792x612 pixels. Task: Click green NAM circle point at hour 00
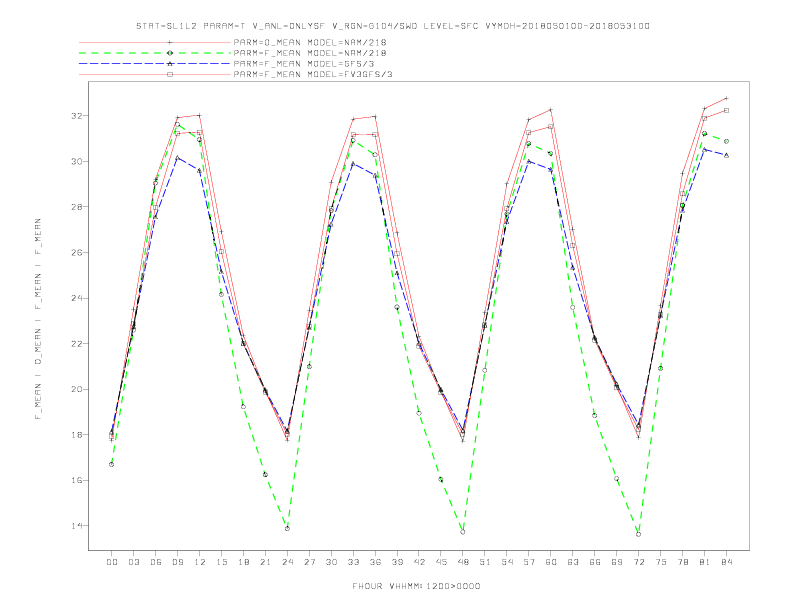coord(112,464)
